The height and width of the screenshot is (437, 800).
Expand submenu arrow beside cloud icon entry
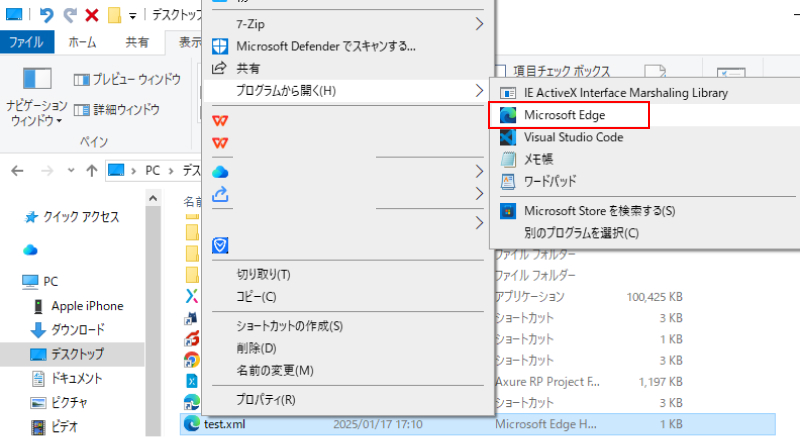coord(479,171)
